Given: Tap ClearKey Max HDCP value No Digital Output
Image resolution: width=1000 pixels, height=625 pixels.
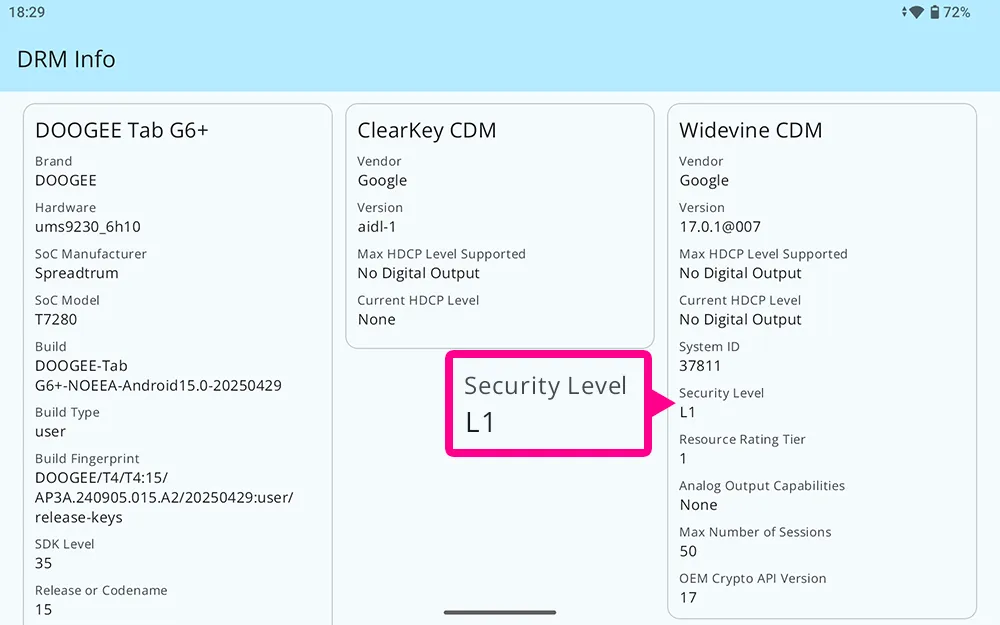Looking at the screenshot, I should point(418,274).
